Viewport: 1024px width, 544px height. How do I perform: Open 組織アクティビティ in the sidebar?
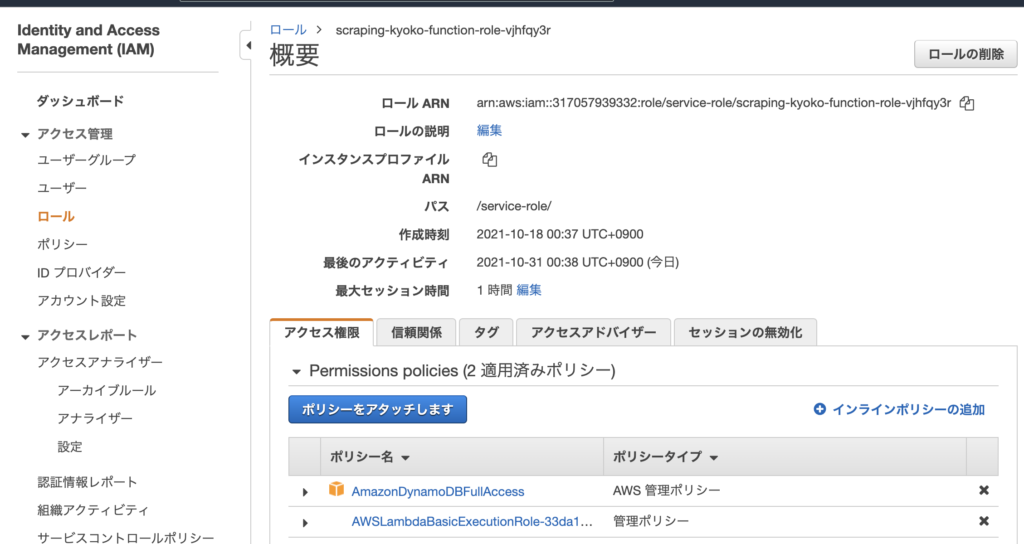click(x=93, y=510)
